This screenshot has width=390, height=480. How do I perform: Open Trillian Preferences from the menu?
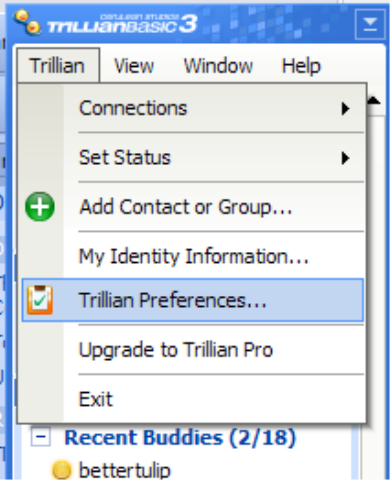(193, 300)
